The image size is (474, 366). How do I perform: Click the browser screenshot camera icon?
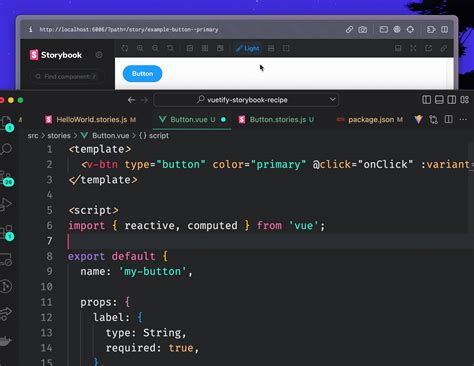pos(363,30)
